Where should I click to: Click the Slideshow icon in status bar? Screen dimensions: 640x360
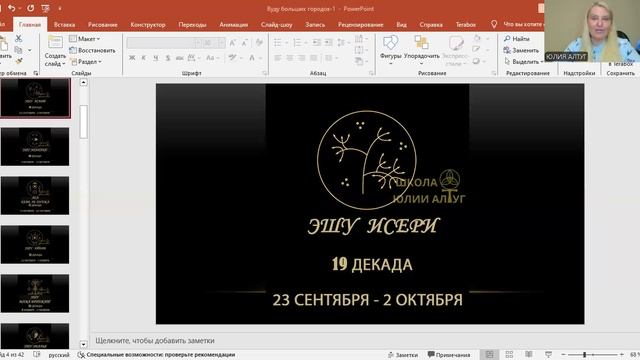click(548, 354)
